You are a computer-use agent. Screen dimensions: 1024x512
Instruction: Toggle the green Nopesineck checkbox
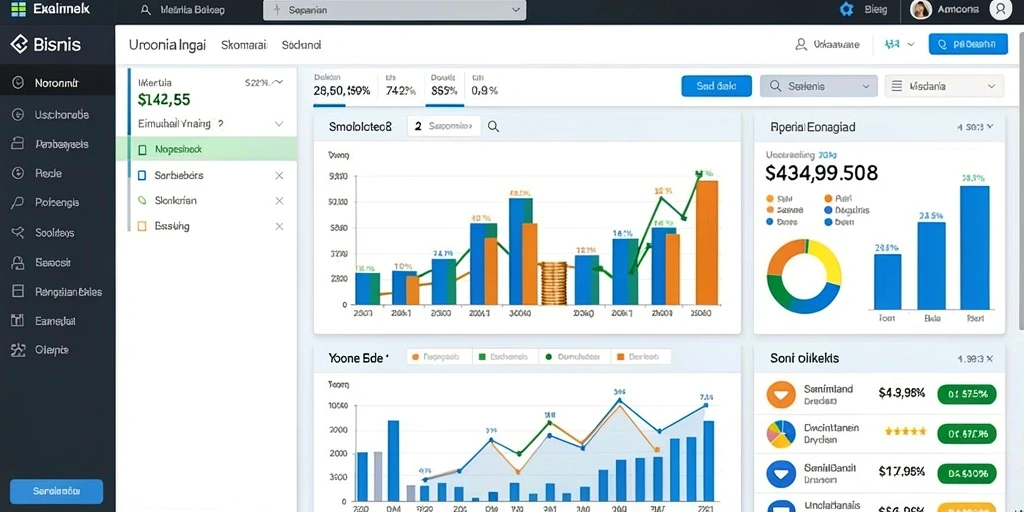[x=142, y=150]
